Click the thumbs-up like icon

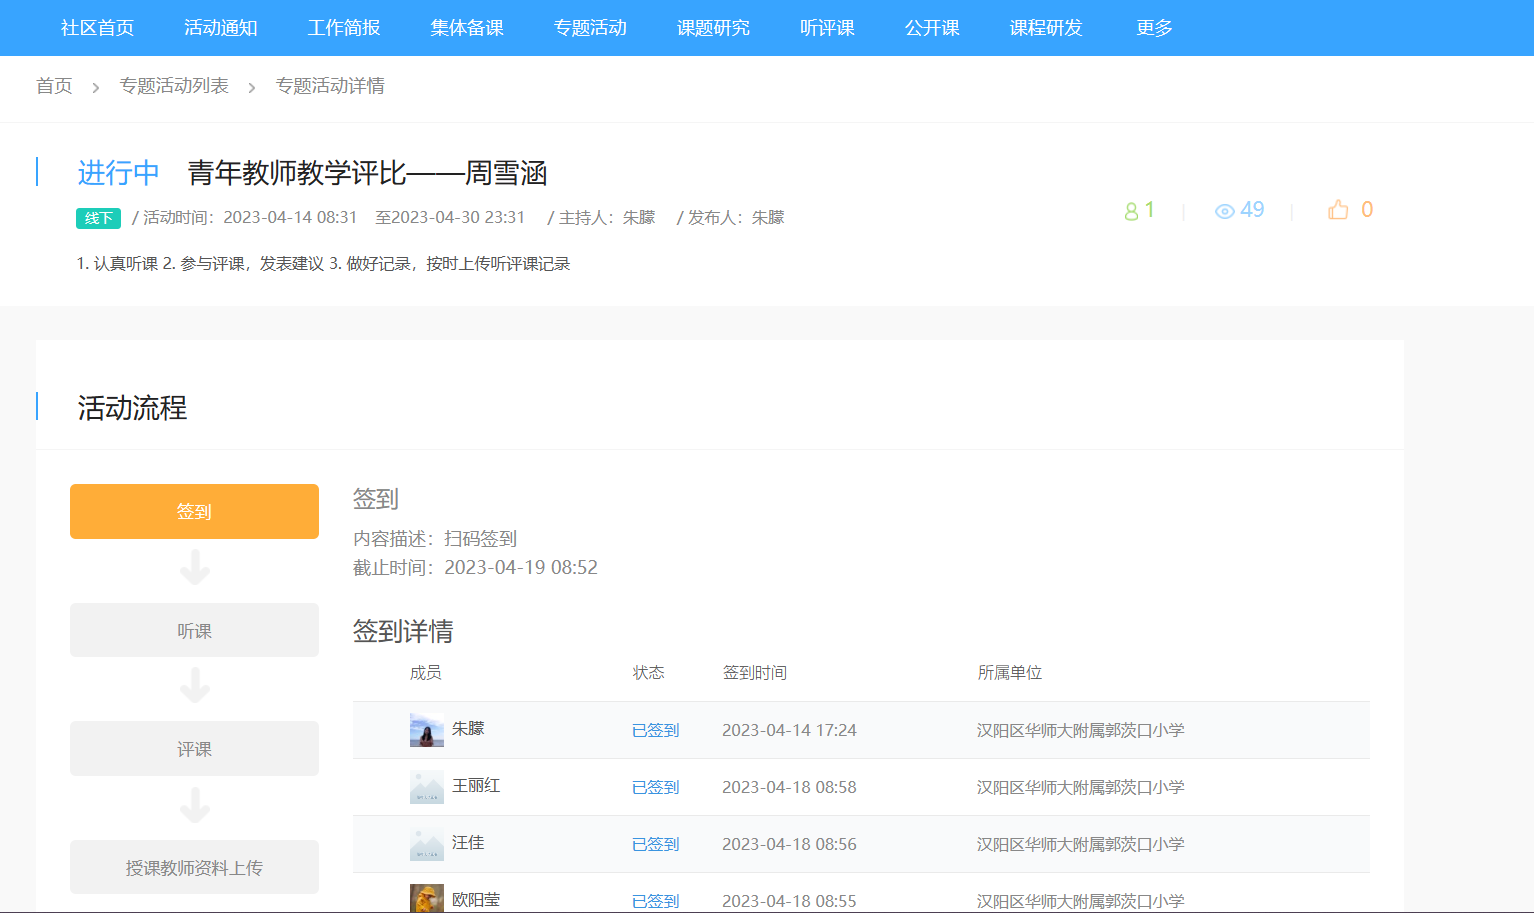point(1338,210)
